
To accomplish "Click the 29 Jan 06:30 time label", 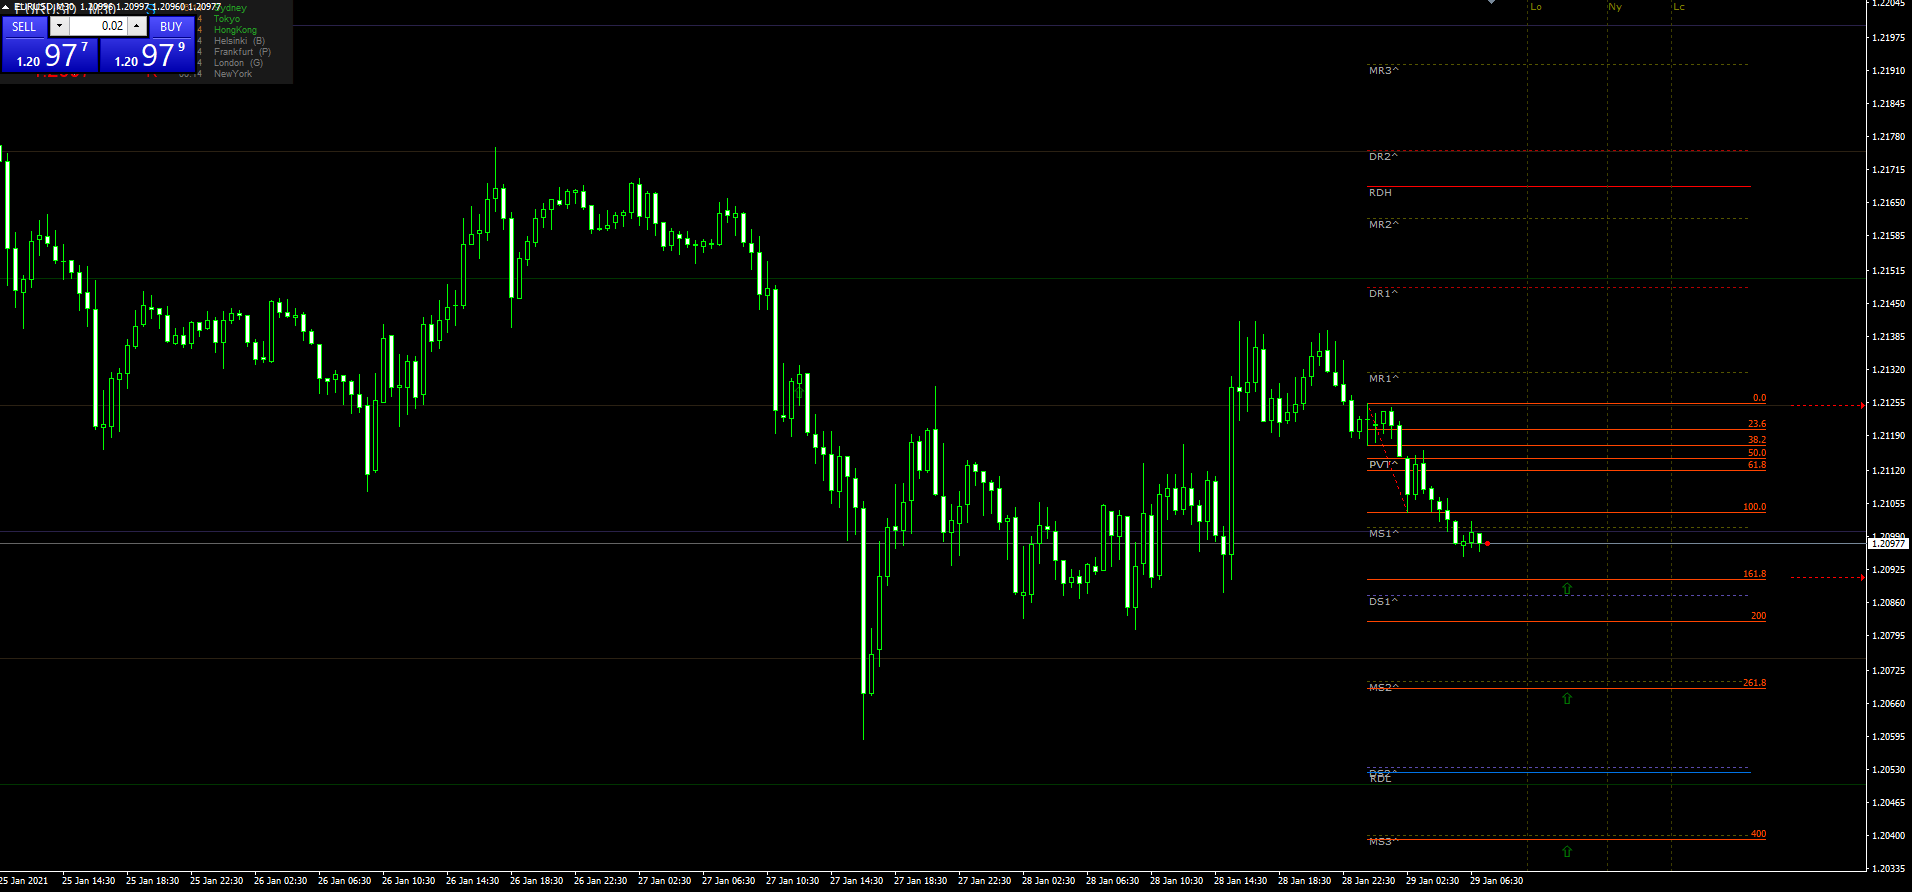I will [x=1496, y=881].
